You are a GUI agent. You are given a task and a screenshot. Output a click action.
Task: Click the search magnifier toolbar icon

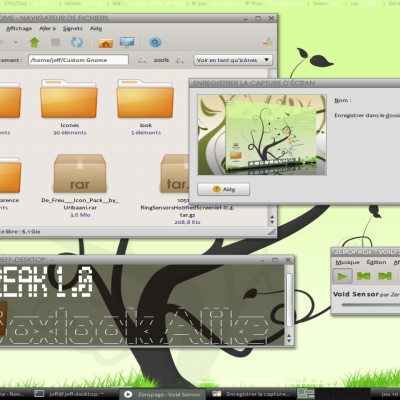[155, 42]
